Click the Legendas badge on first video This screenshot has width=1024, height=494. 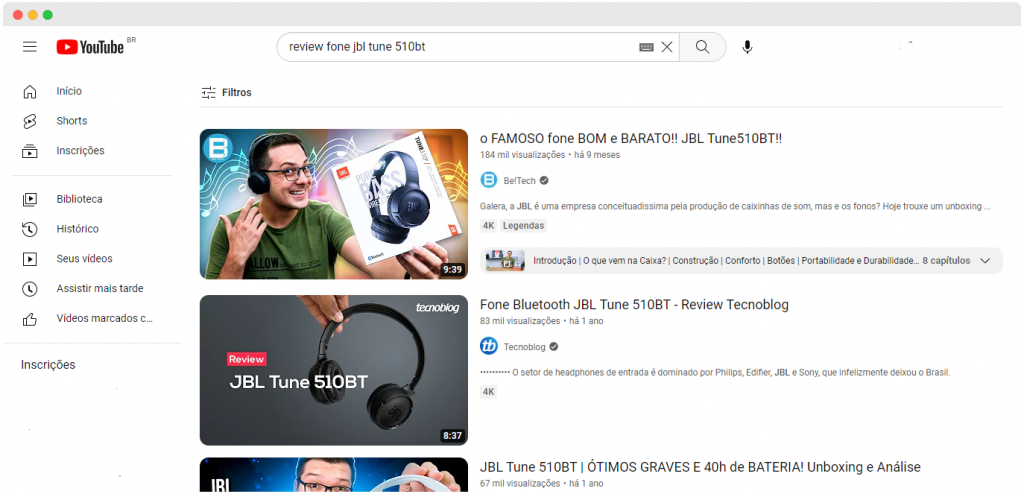[x=524, y=226]
